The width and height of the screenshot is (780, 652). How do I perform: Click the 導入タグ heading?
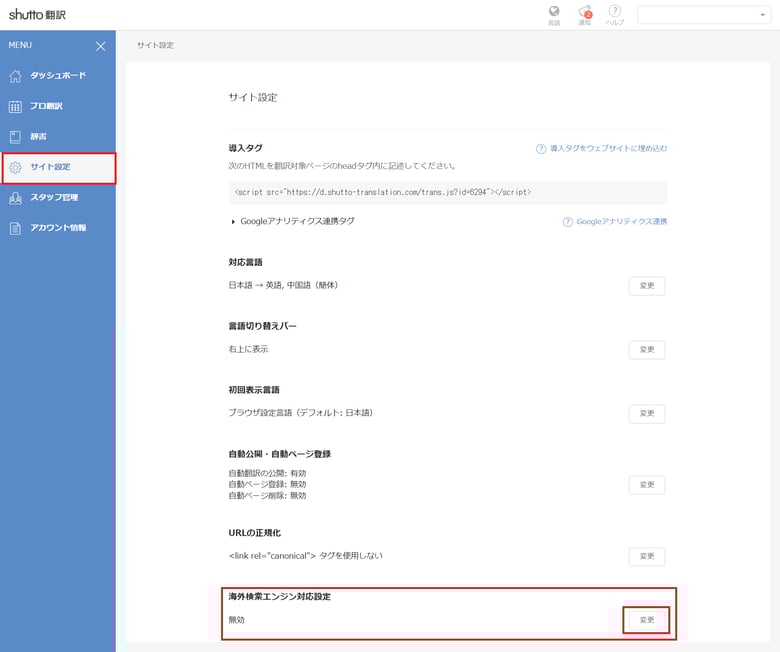(x=245, y=148)
